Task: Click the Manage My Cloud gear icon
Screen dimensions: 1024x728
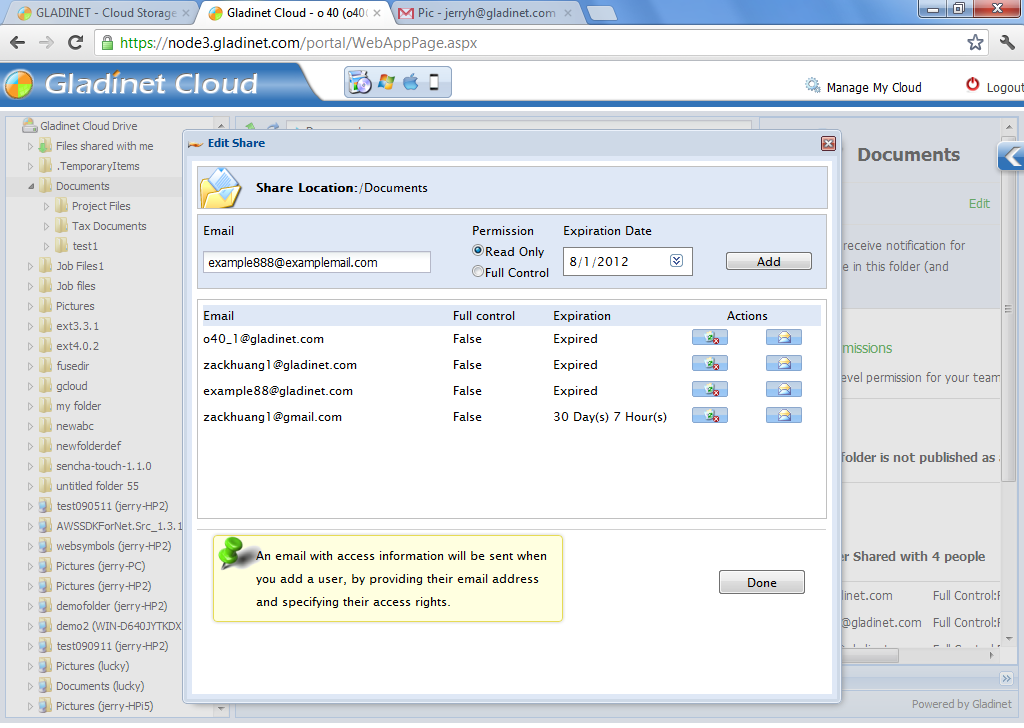Action: [x=812, y=86]
